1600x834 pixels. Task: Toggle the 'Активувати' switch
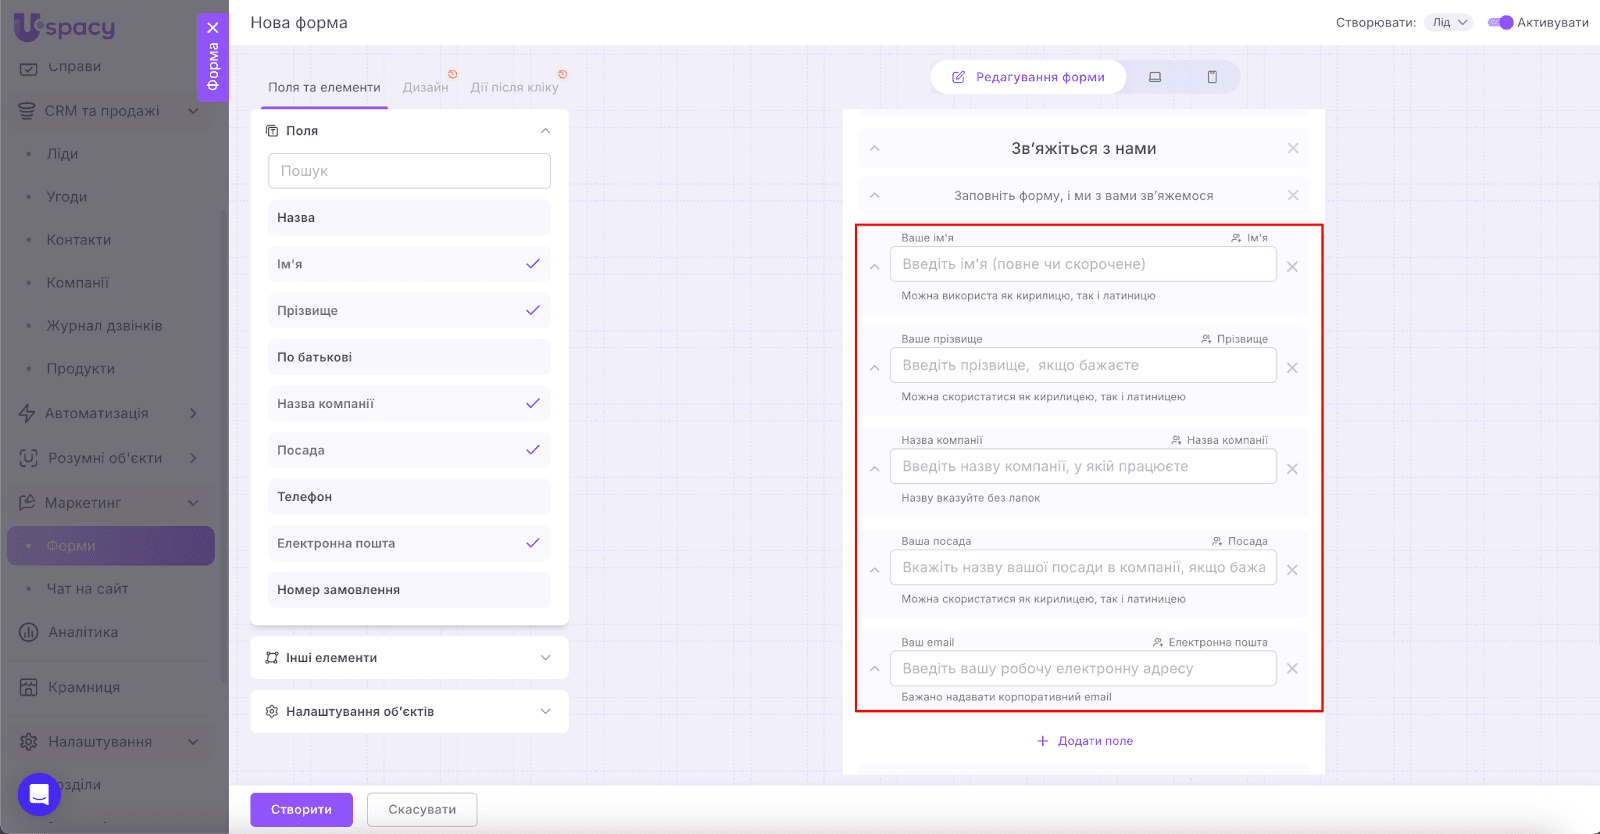pos(1500,23)
